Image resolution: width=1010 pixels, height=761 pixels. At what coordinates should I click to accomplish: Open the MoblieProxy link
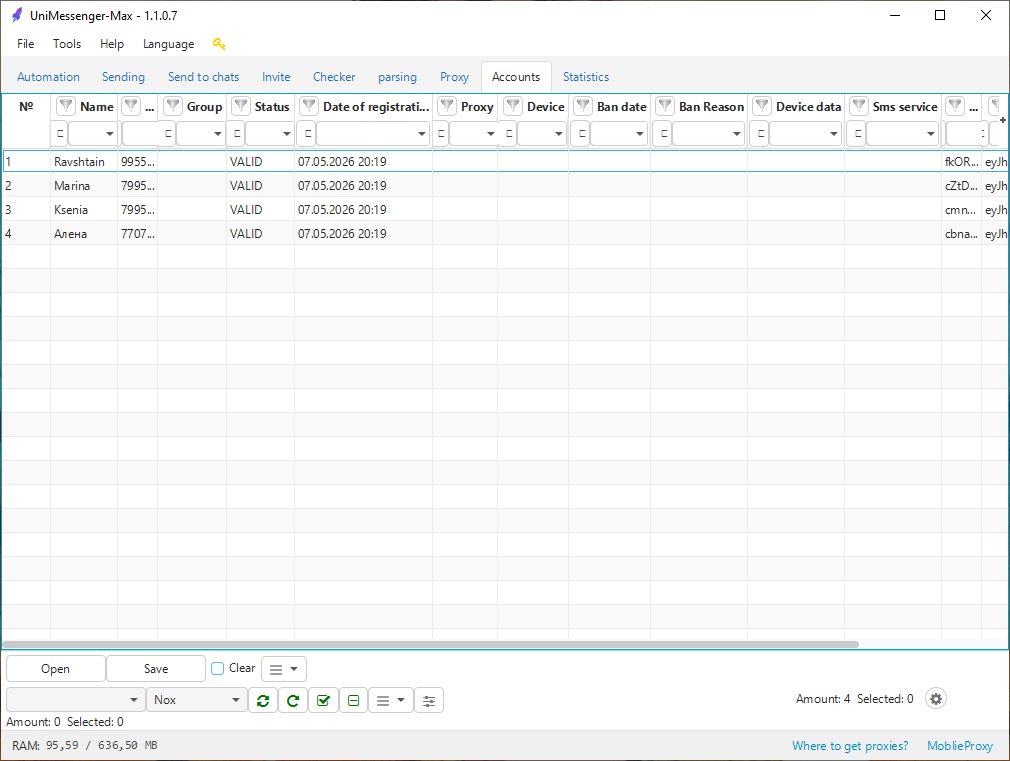pos(960,746)
